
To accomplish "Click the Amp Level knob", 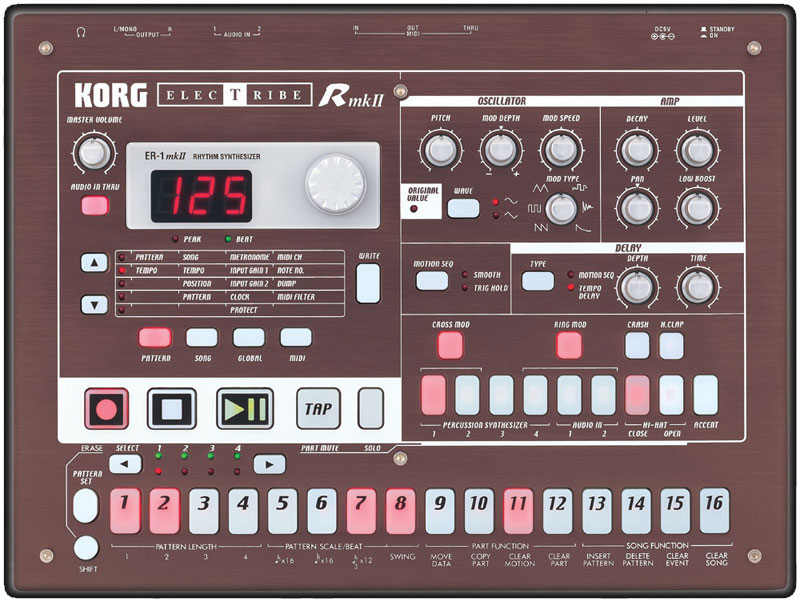I will coord(697,150).
